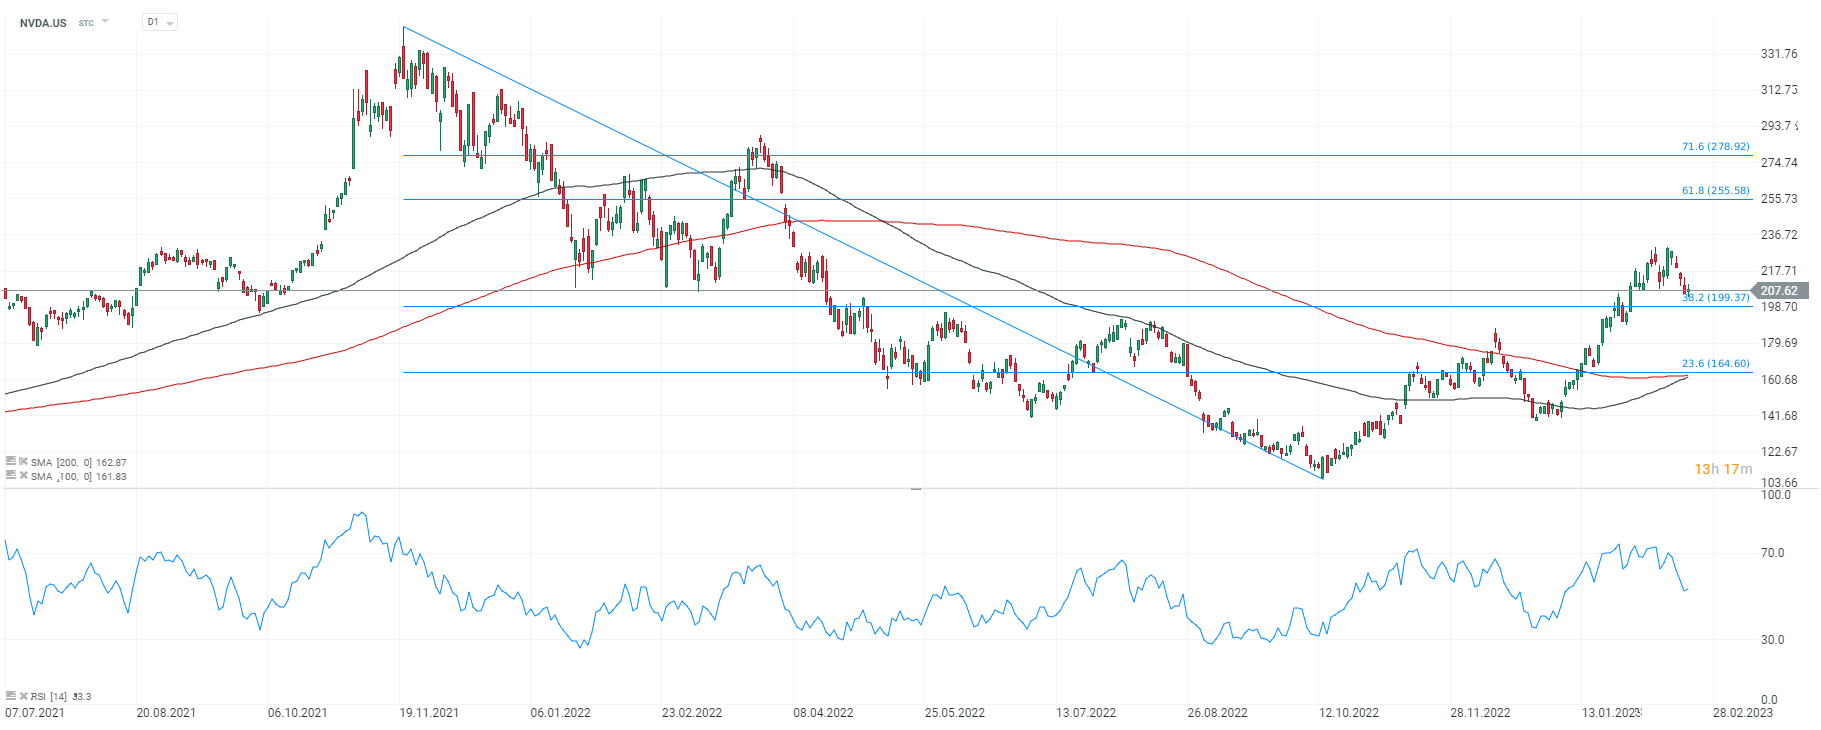
Task: Click the 141.68 price axis label
Action: pyautogui.click(x=1779, y=416)
